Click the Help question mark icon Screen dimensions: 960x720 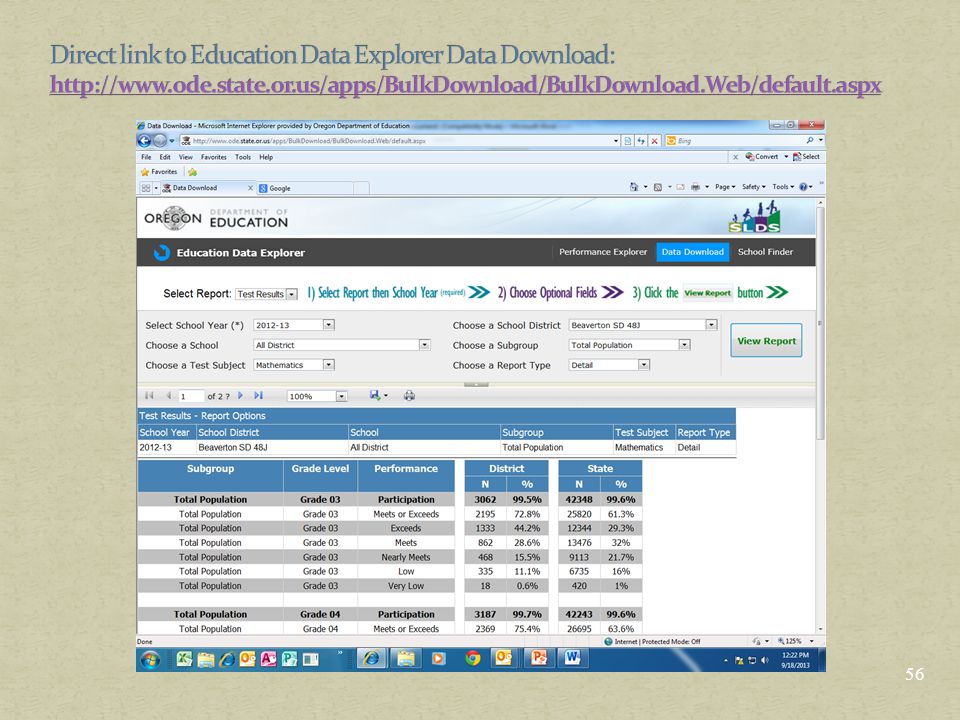803,187
